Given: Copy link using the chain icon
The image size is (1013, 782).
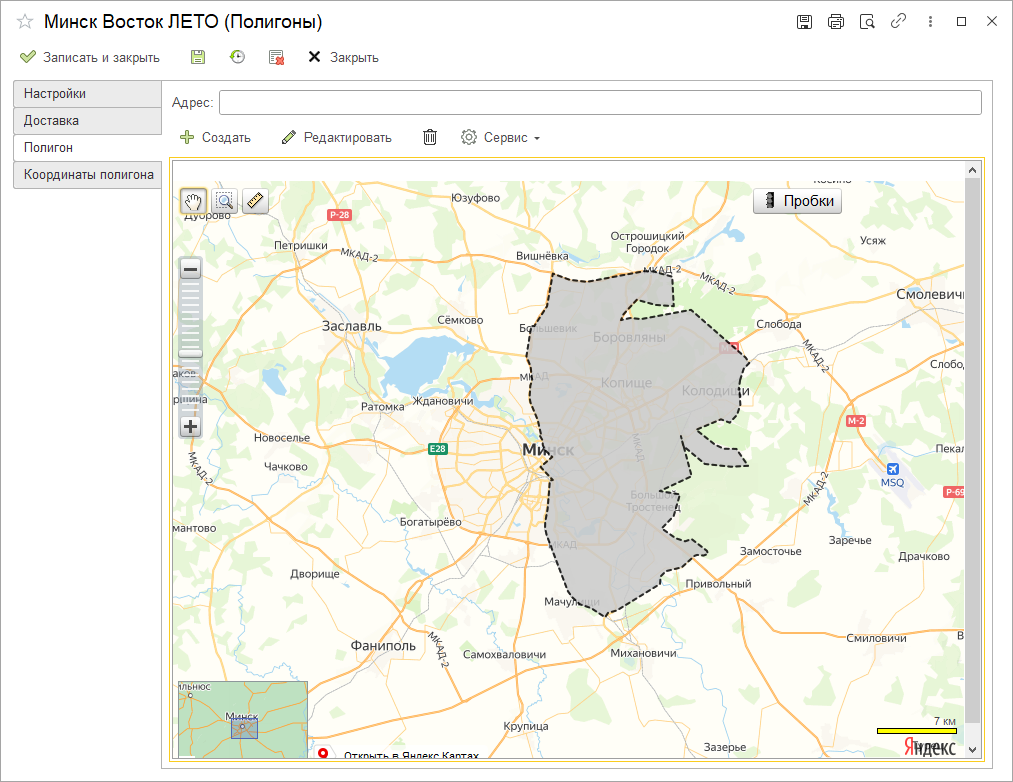Looking at the screenshot, I should [898, 22].
